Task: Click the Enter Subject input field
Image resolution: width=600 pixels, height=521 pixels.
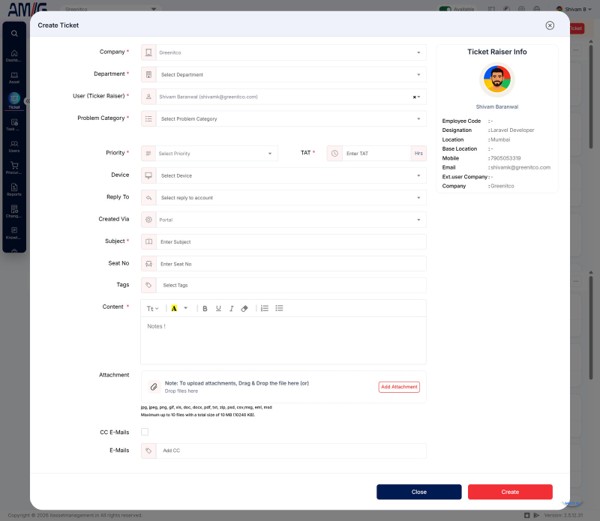Action: [x=291, y=242]
